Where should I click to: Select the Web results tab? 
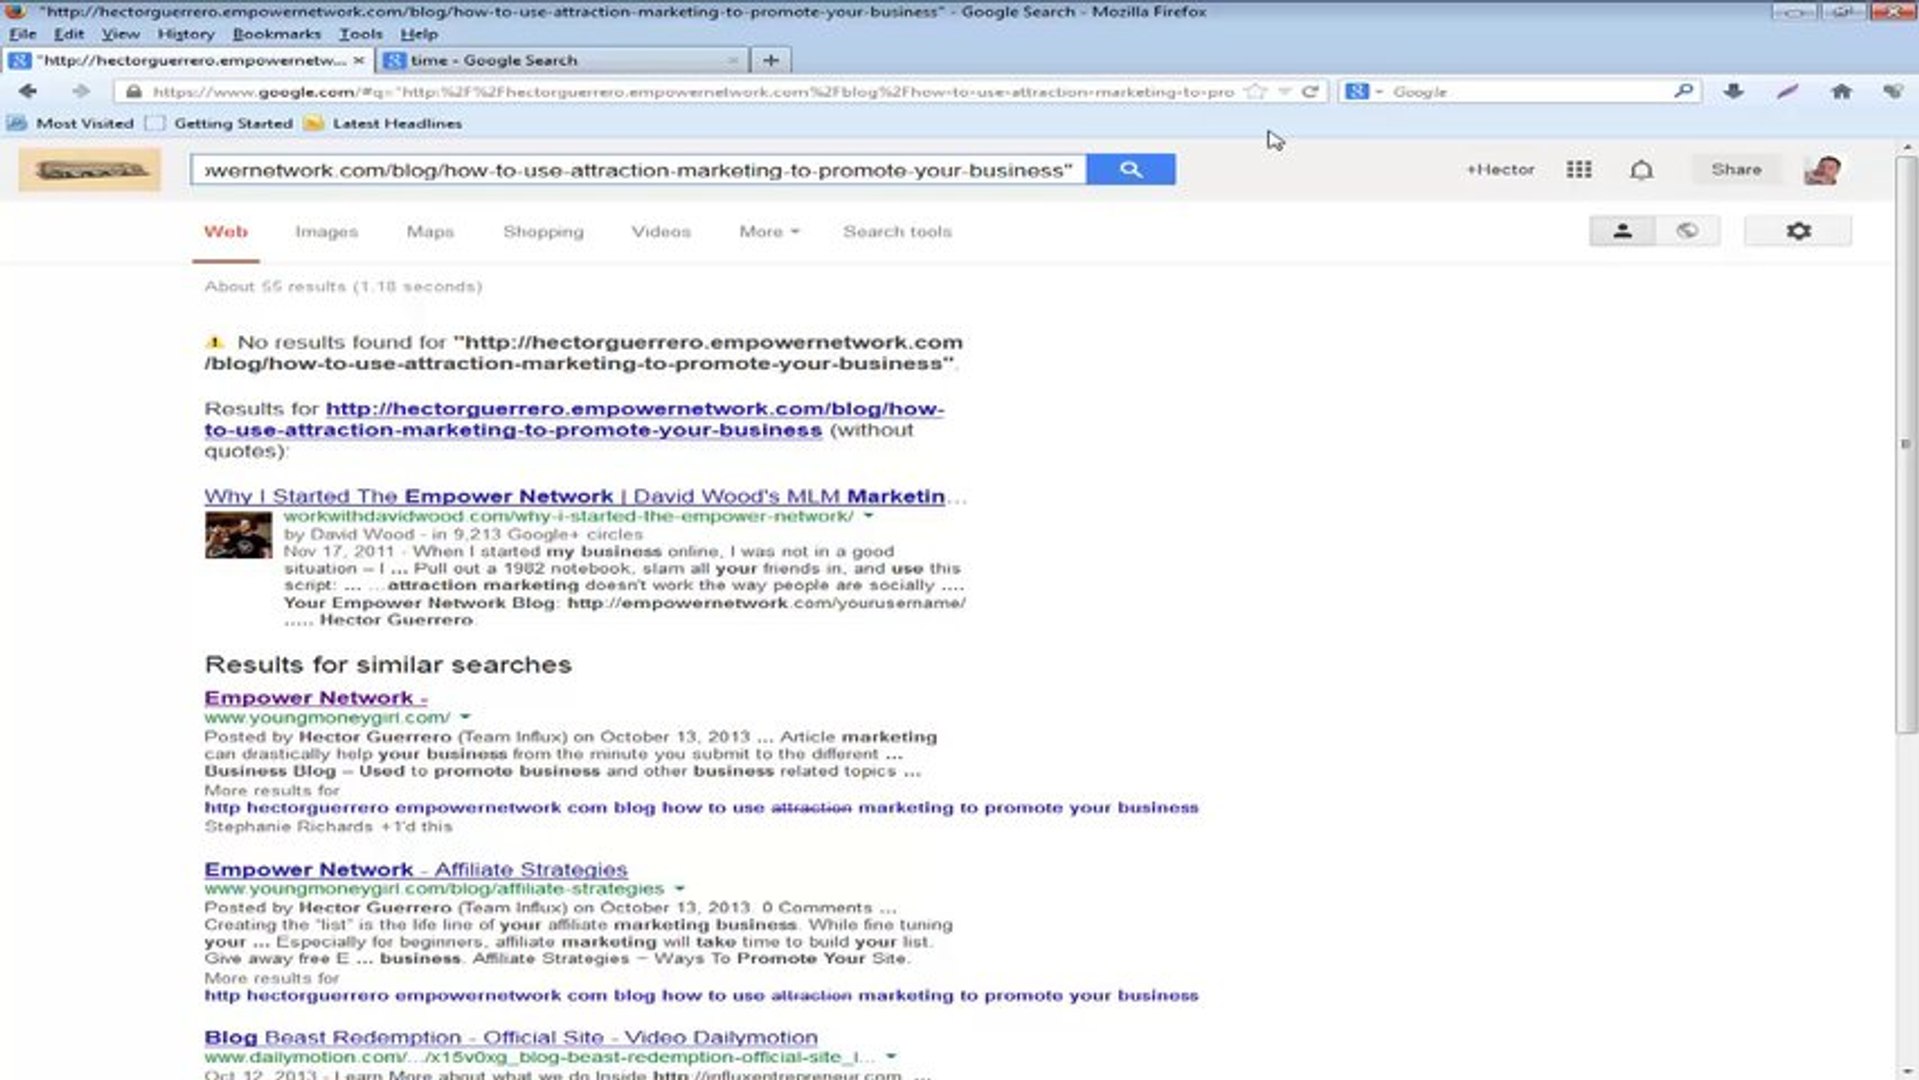pos(226,231)
